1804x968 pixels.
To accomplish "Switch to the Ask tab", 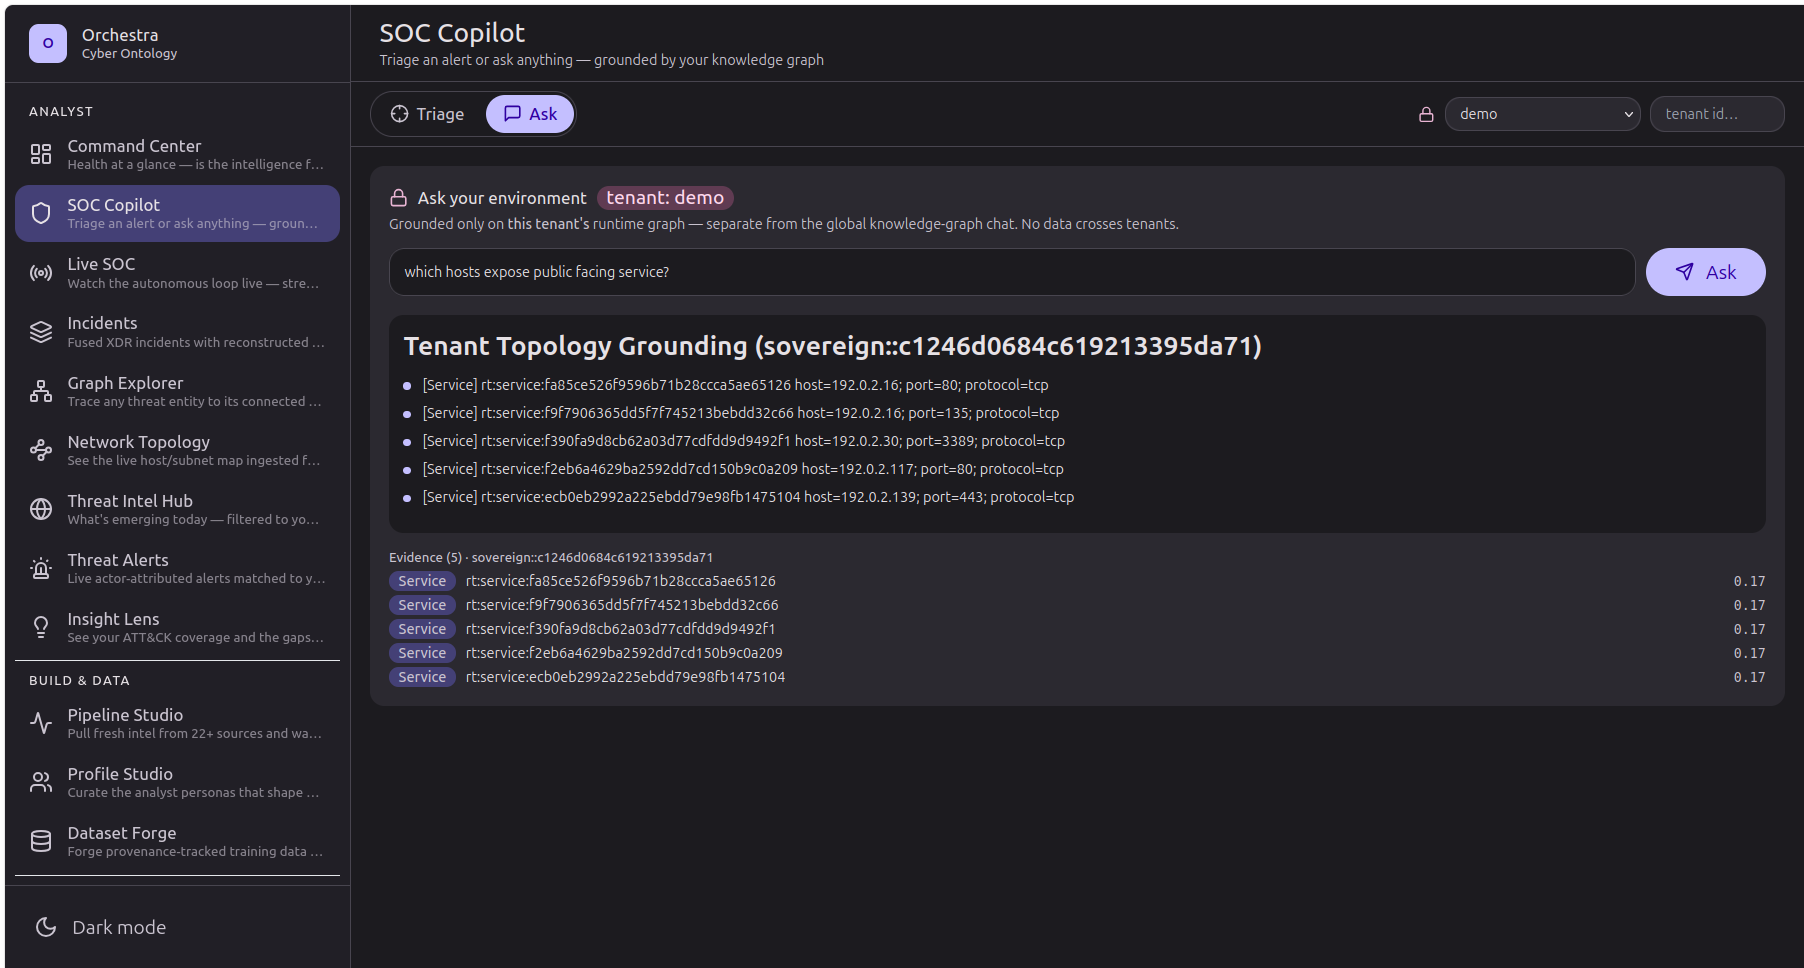I will [x=530, y=114].
